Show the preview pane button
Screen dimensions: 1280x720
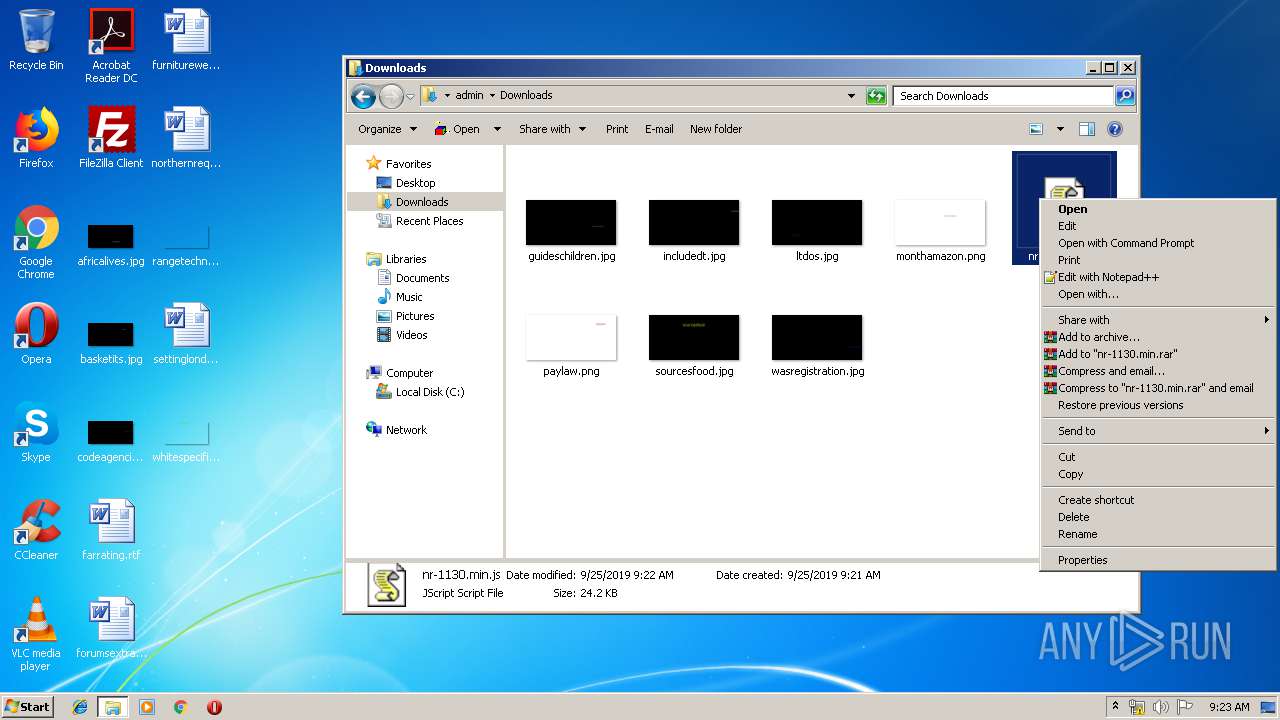point(1087,129)
